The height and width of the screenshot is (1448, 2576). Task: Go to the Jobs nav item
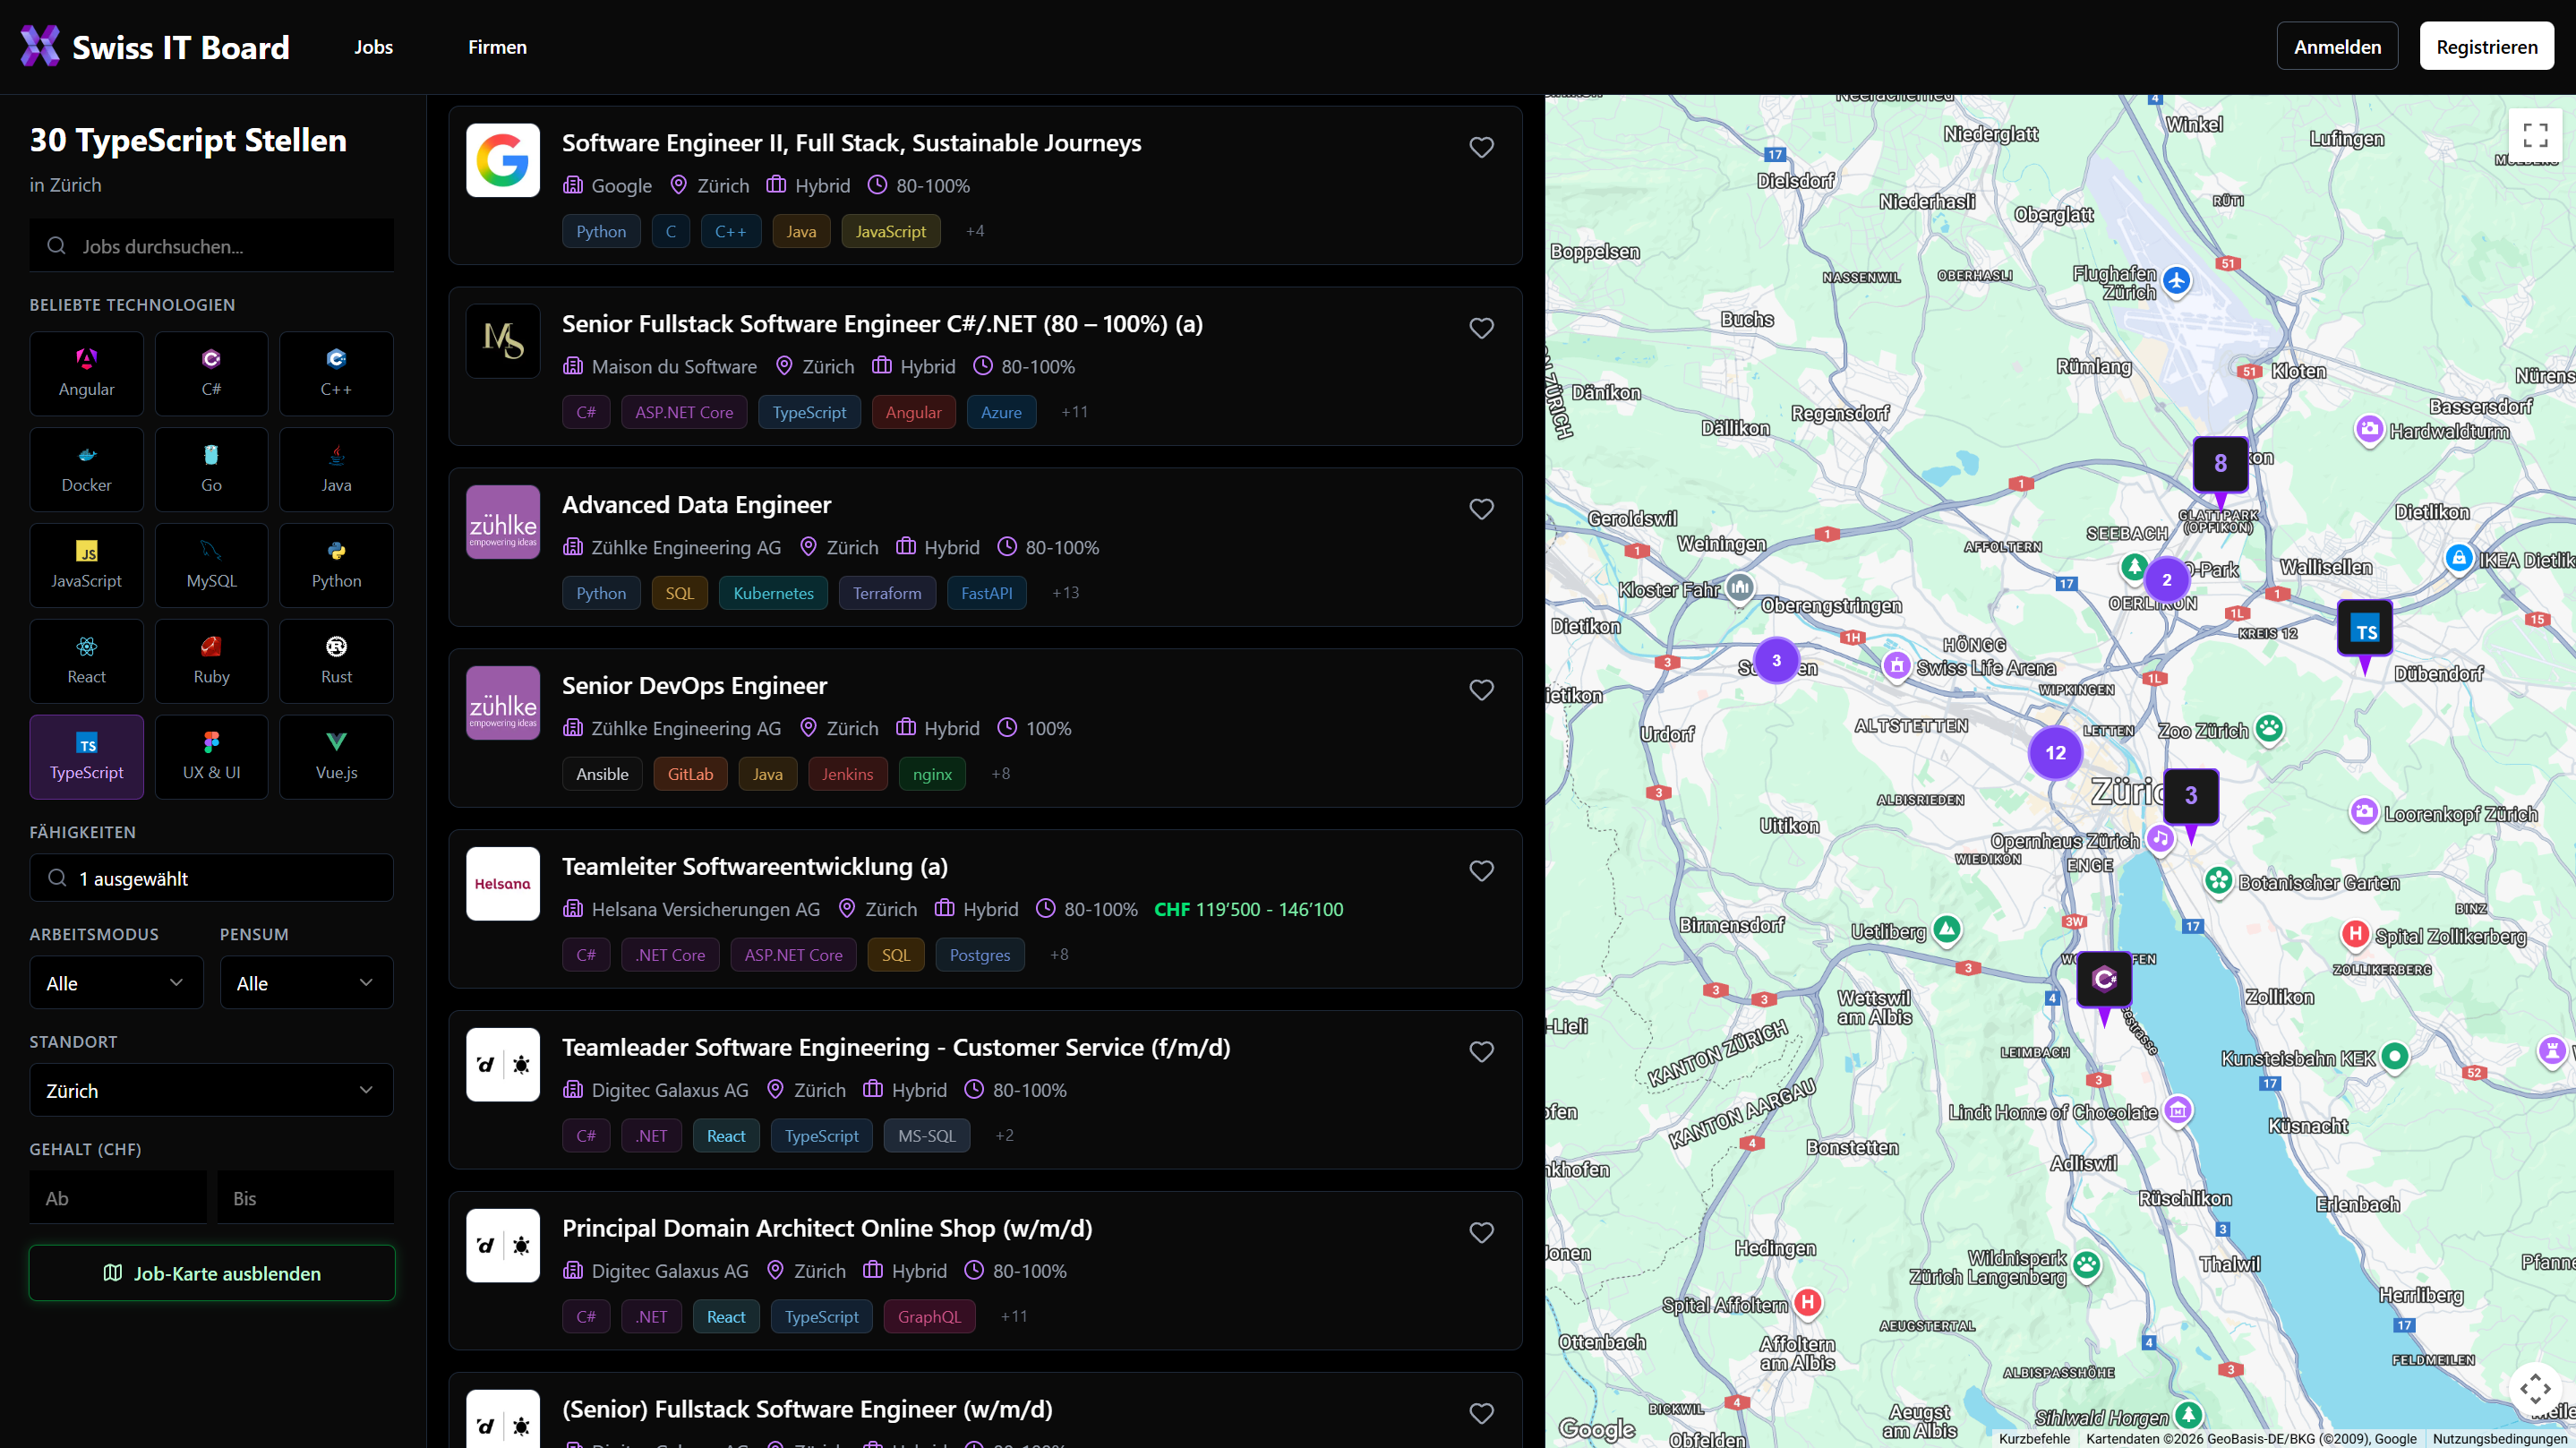click(x=373, y=47)
